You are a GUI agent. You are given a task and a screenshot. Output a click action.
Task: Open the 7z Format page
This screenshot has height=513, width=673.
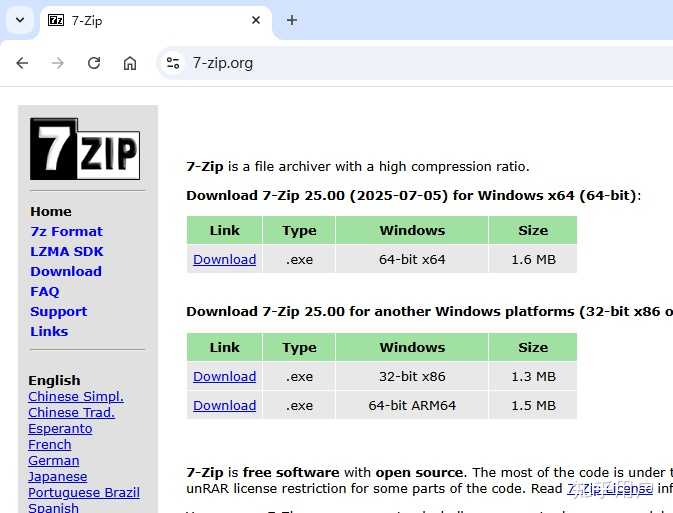click(x=67, y=231)
